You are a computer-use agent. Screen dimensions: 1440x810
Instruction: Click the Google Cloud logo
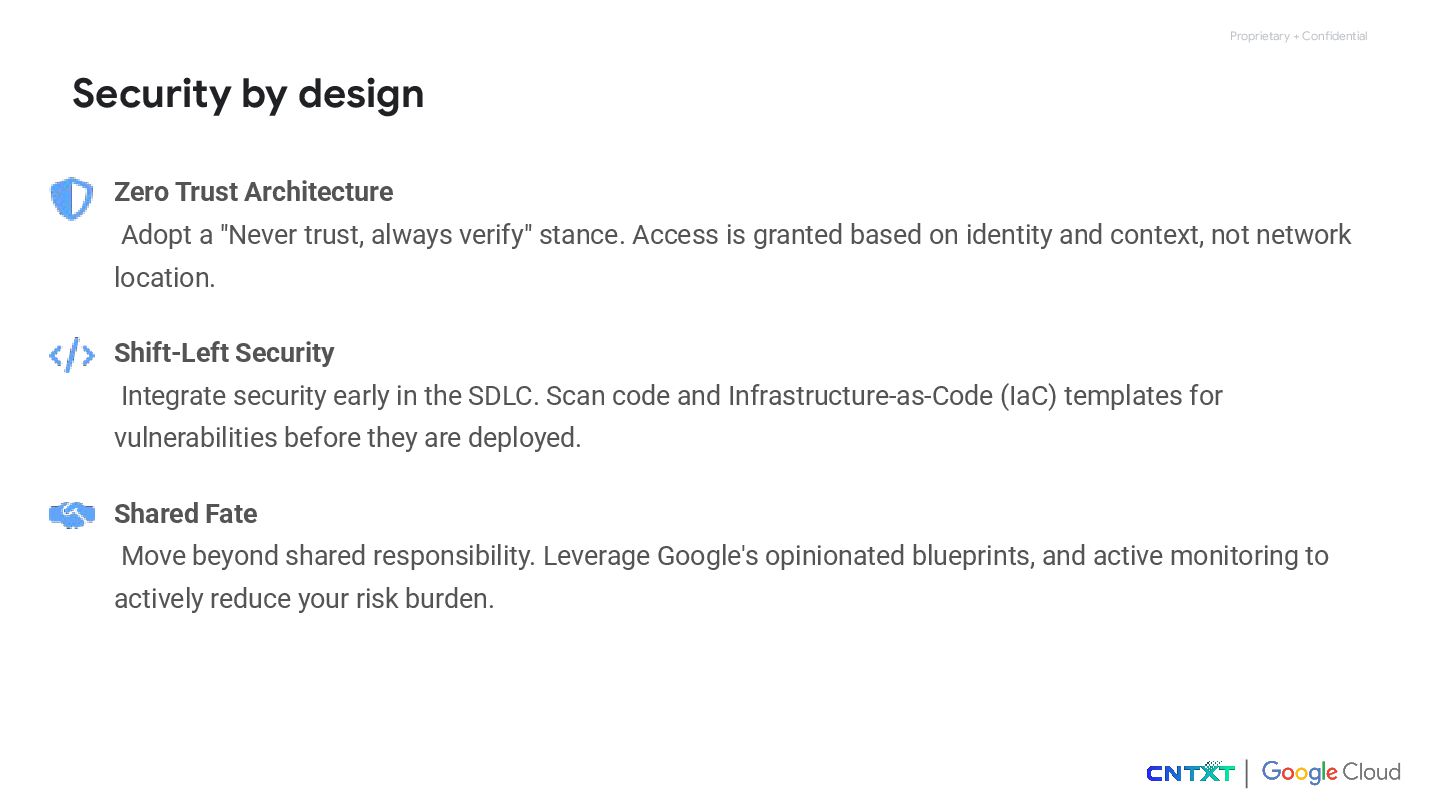tap(1331, 772)
